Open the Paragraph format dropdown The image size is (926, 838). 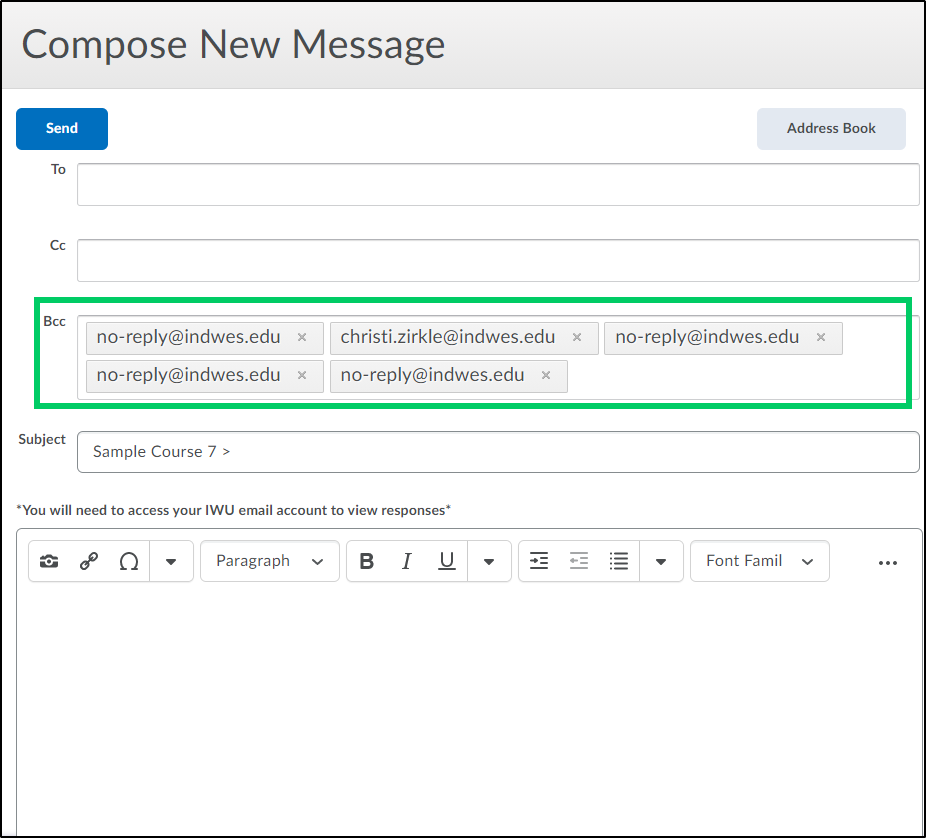tap(270, 561)
